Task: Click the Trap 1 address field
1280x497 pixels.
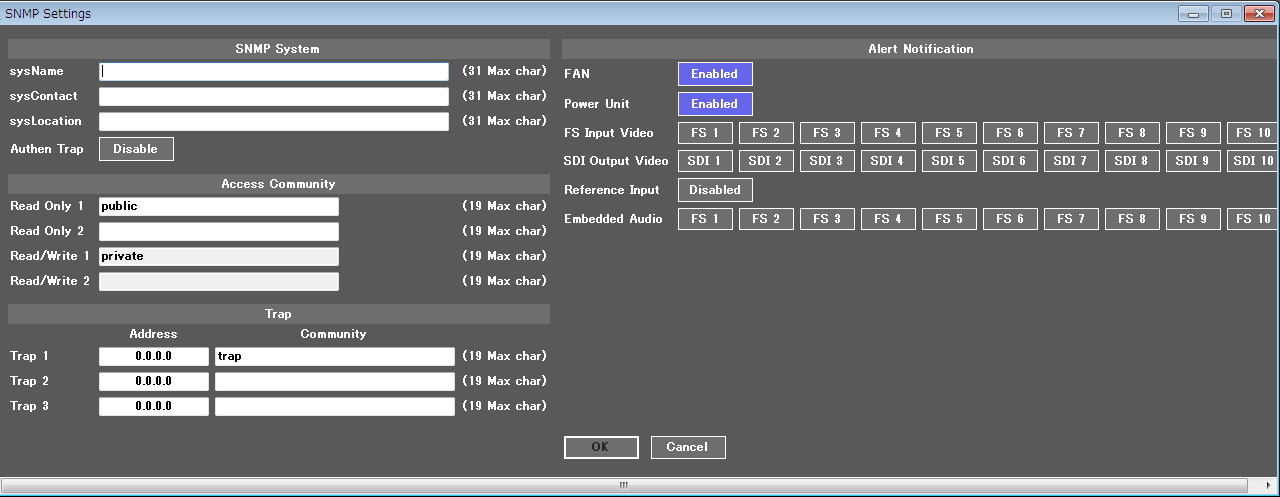Action: [154, 356]
